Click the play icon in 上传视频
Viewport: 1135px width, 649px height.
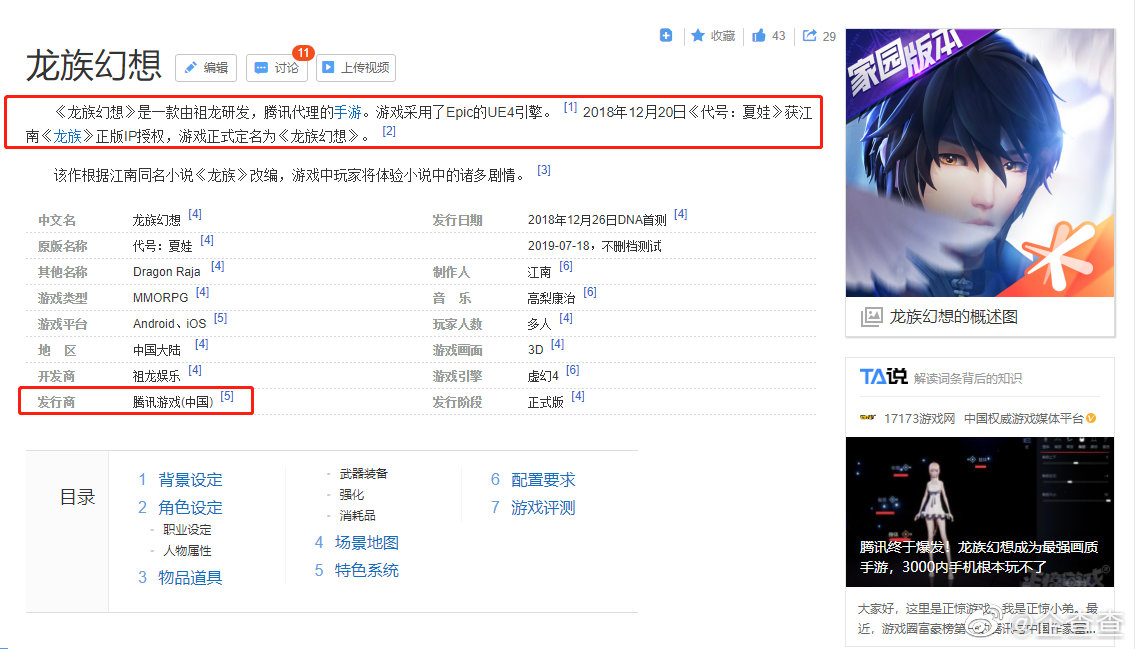328,67
